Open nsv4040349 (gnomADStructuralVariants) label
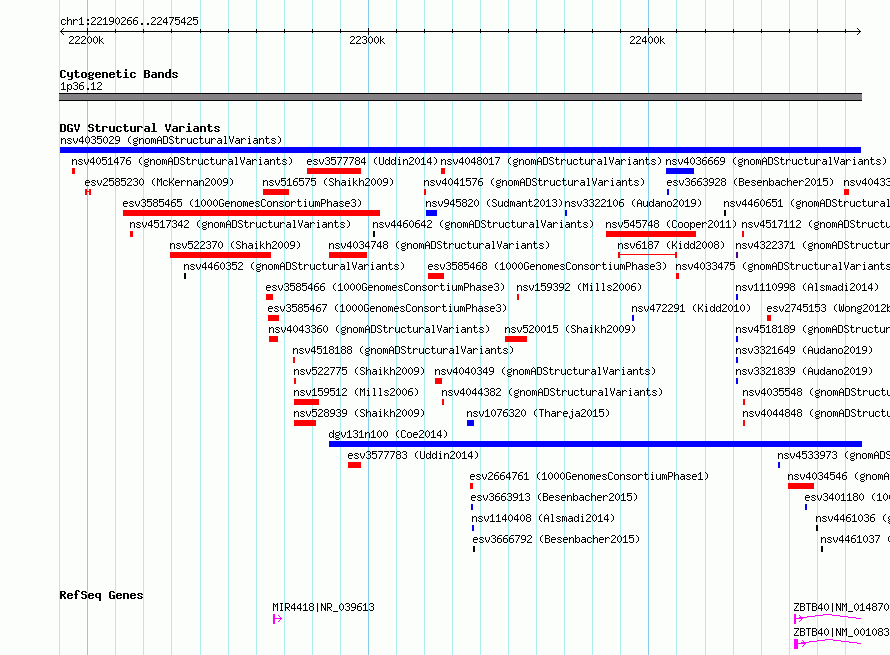 tap(545, 371)
